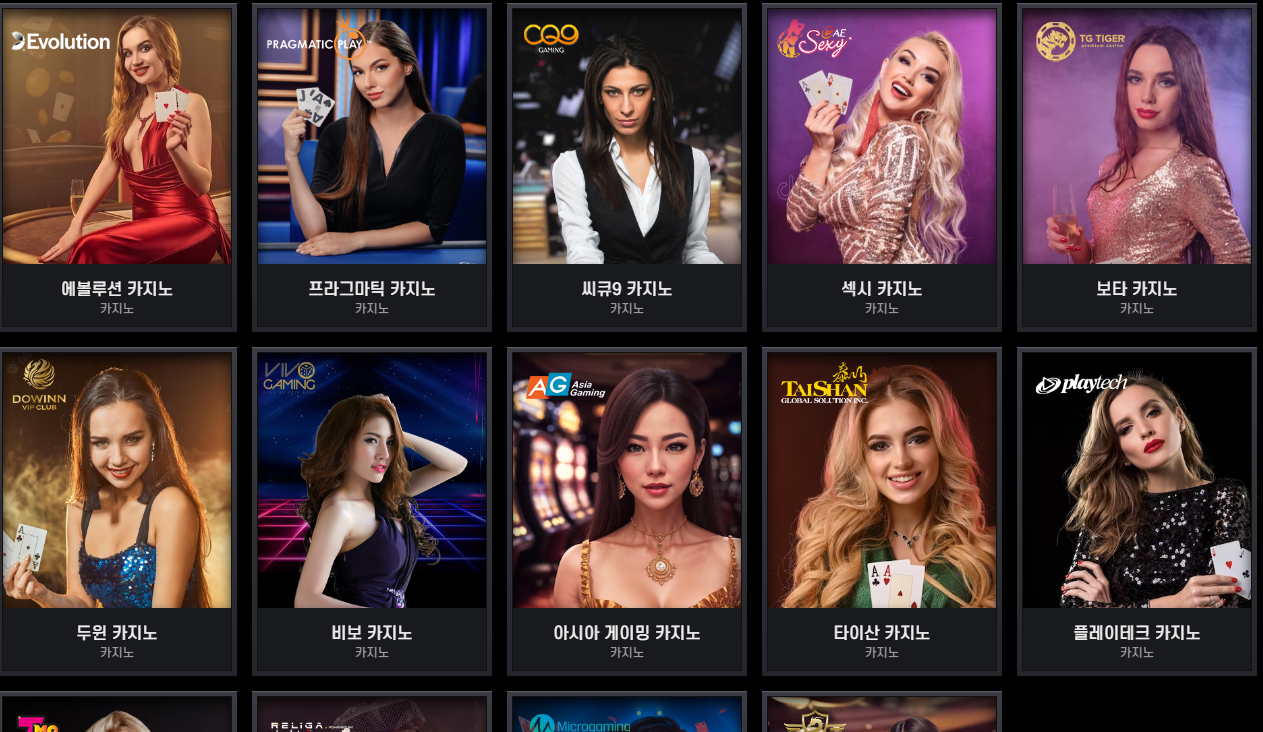Select the 섹시 카지노 dealer thumbnail

click(882, 137)
